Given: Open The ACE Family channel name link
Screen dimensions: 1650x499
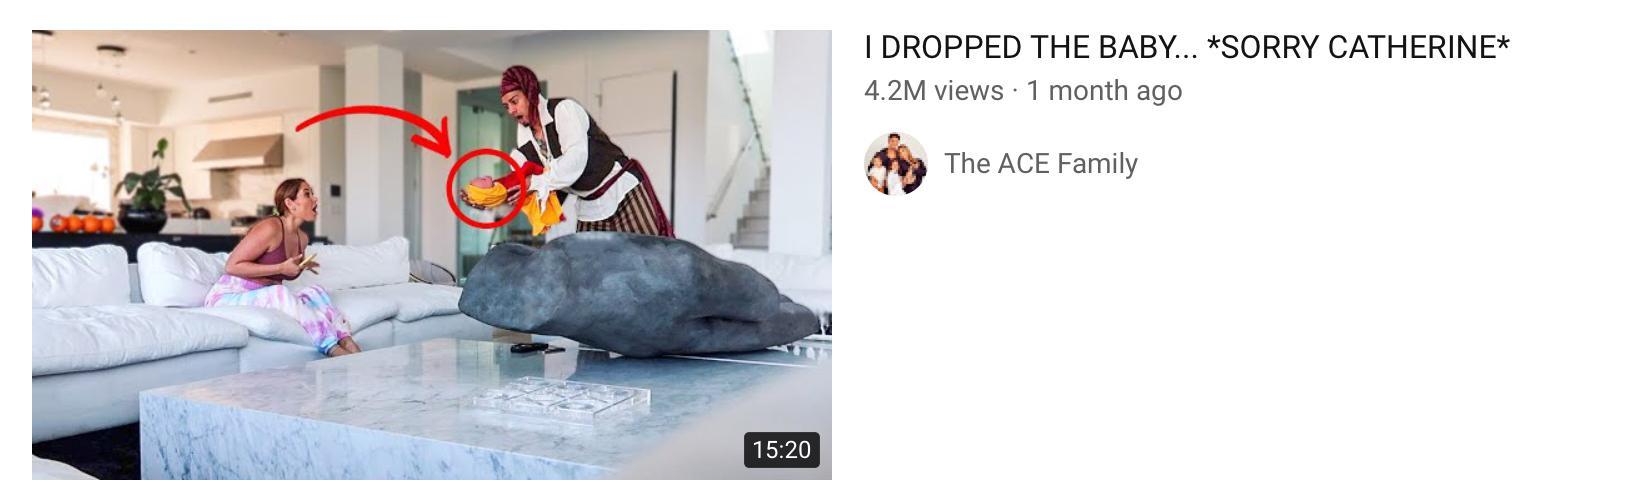Looking at the screenshot, I should point(1041,163).
